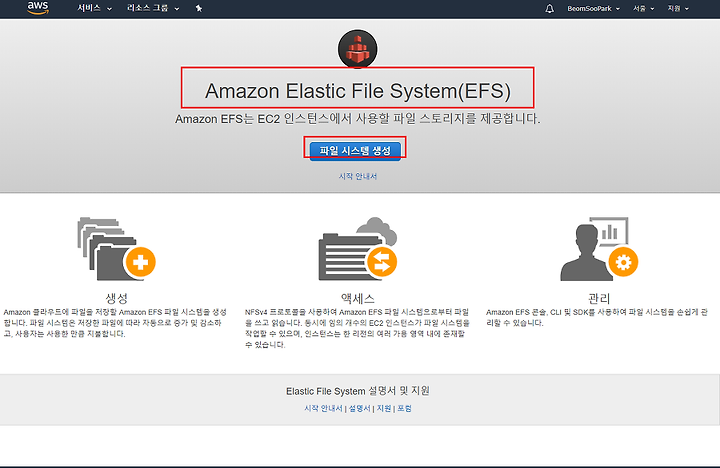Open the 시작 안내서 link below the create button

(358, 176)
